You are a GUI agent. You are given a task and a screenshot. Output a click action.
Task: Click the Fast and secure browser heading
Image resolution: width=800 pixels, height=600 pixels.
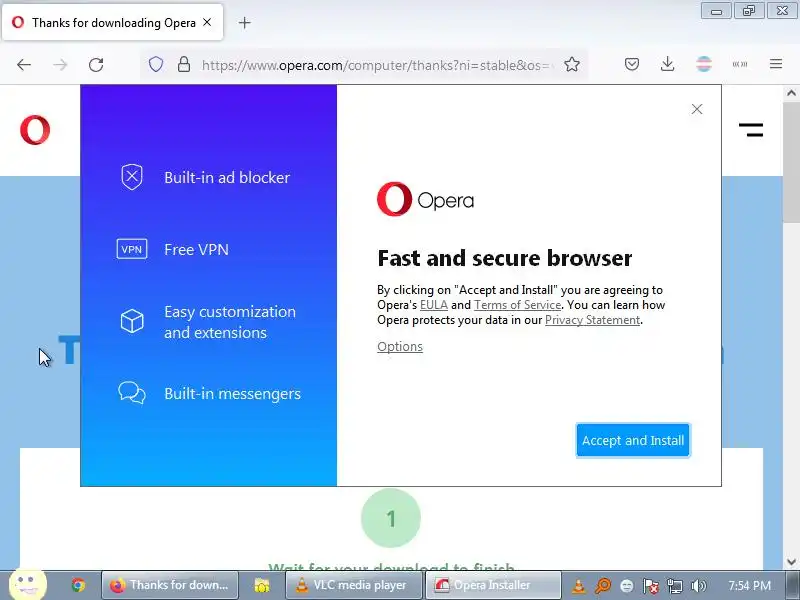coord(505,258)
